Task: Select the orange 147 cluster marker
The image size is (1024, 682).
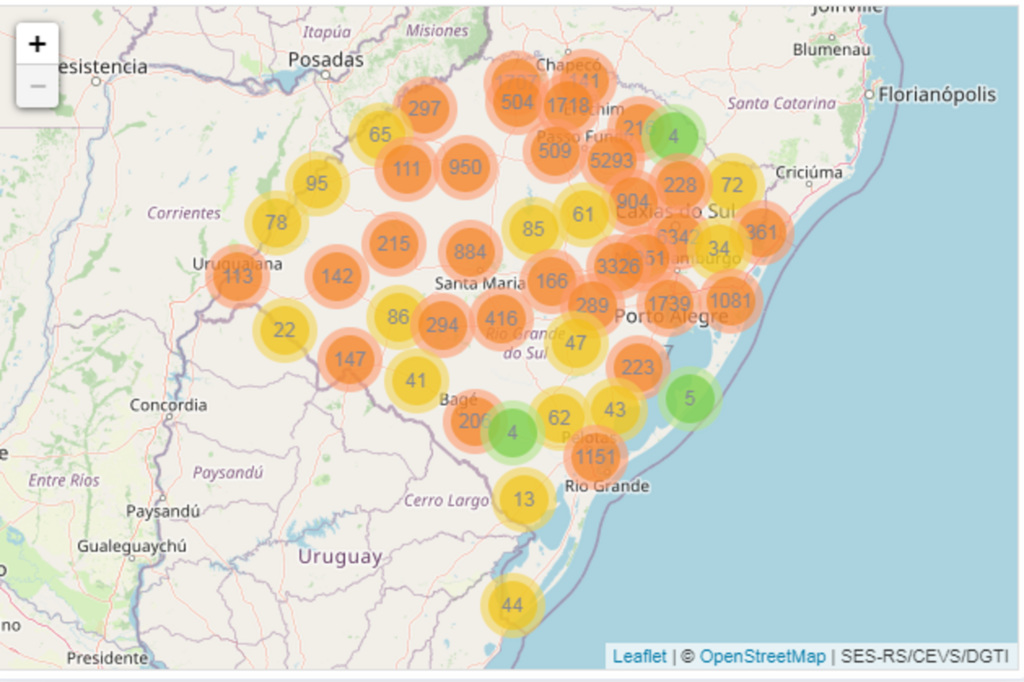Action: click(x=350, y=358)
